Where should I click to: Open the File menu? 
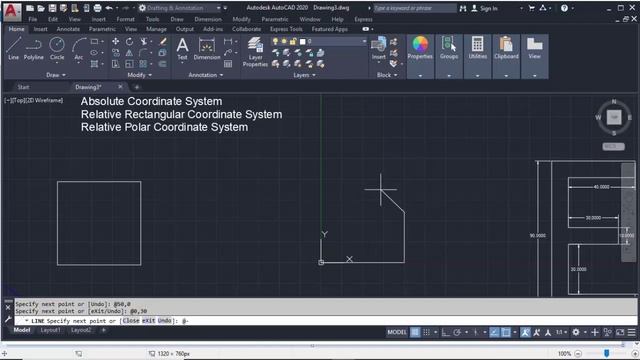[33, 19]
